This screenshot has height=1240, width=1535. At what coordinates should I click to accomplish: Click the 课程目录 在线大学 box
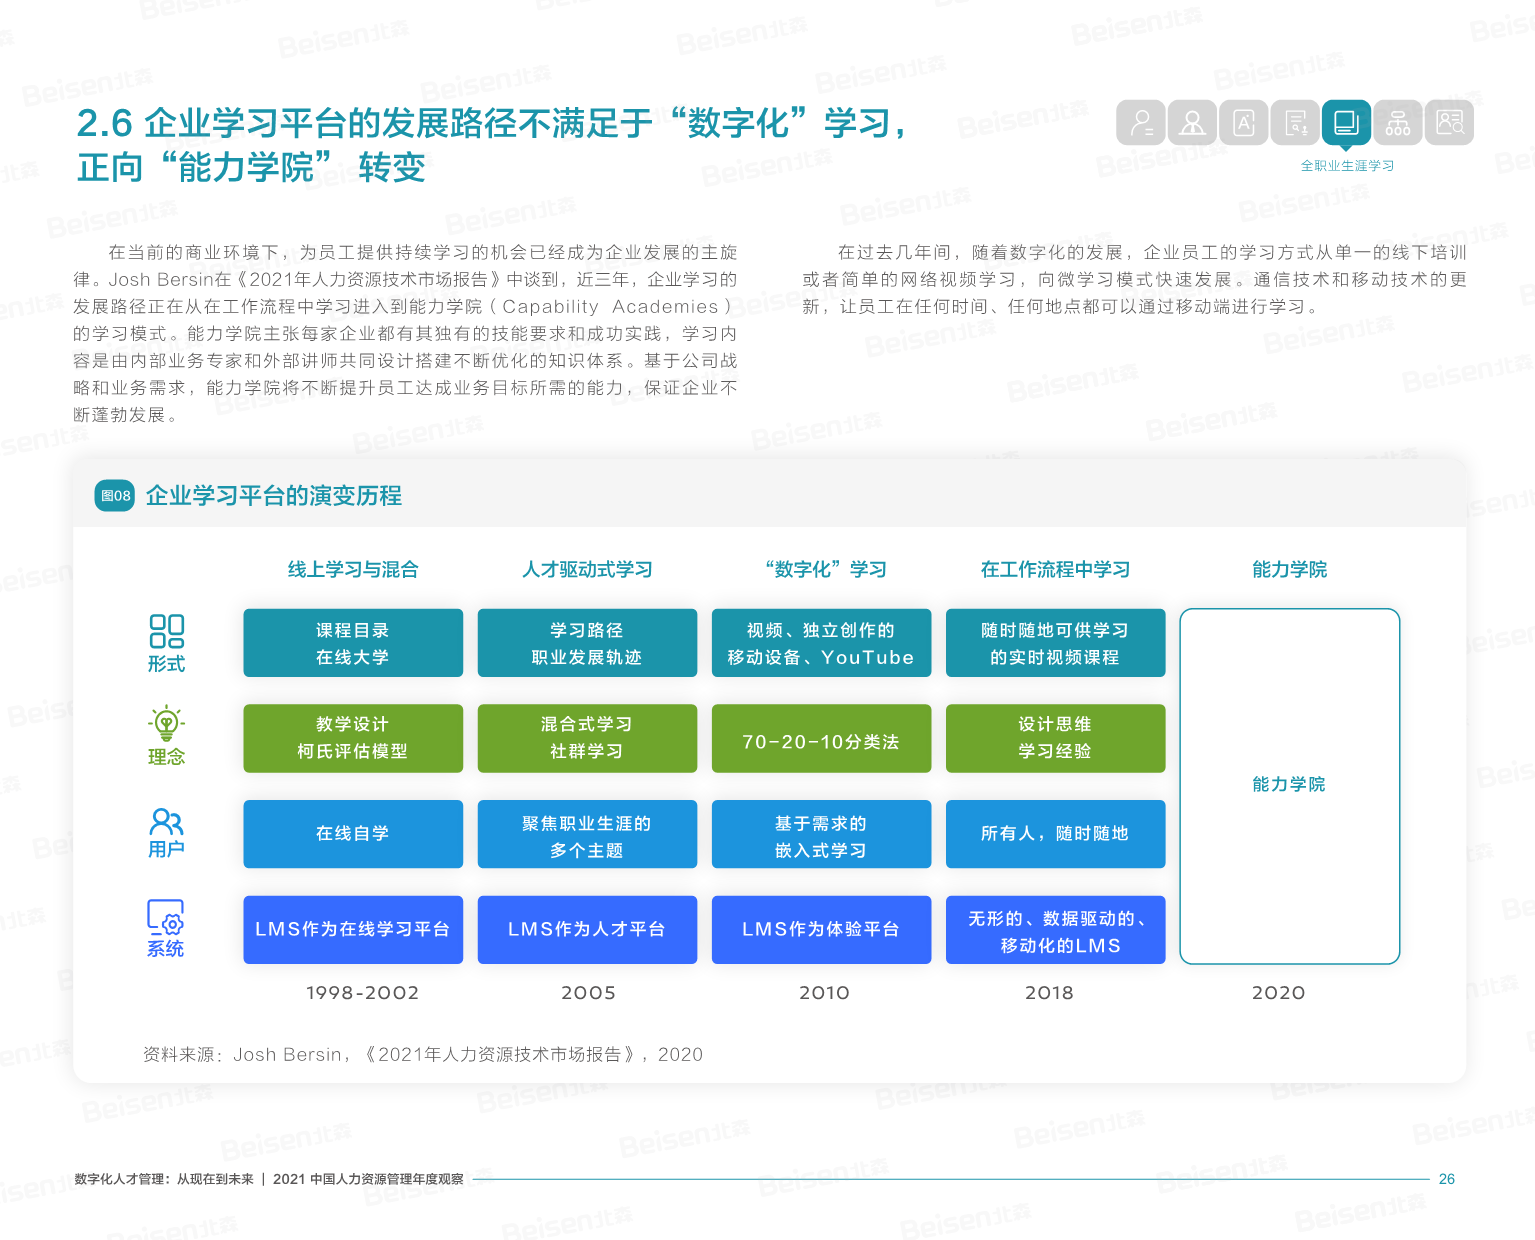click(353, 643)
